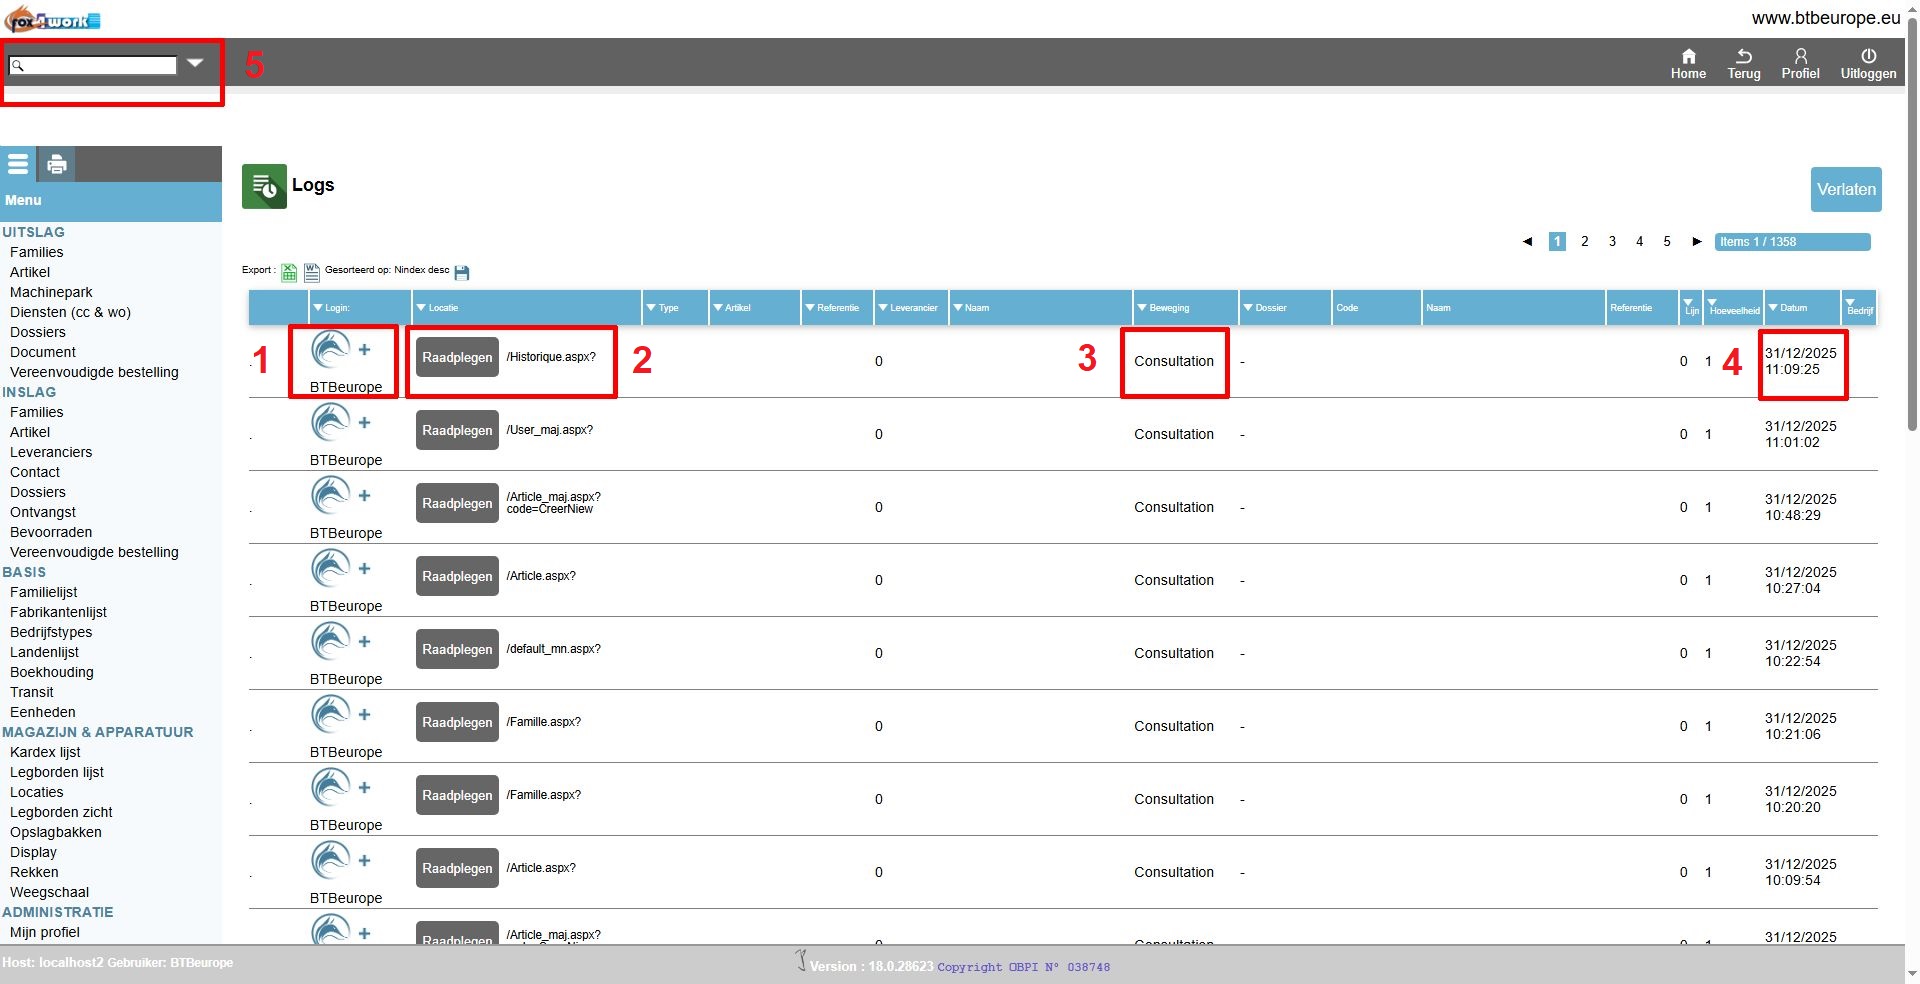Go back using the Terug icon

[1743, 56]
